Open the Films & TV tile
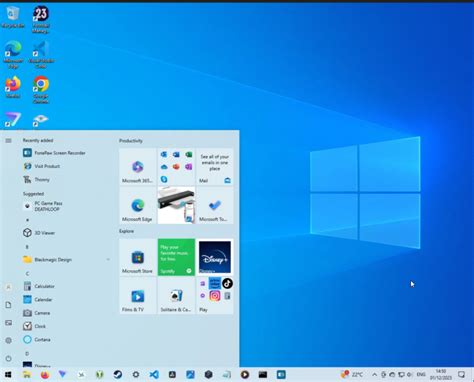Image resolution: width=474 pixels, height=382 pixels. [x=138, y=296]
